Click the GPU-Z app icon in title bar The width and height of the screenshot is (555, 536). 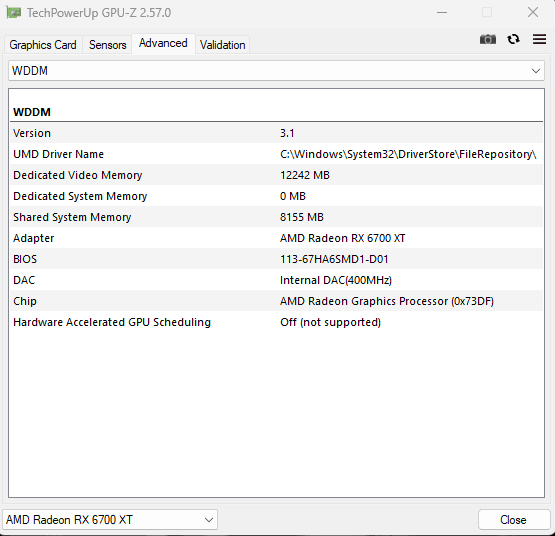coord(14,13)
